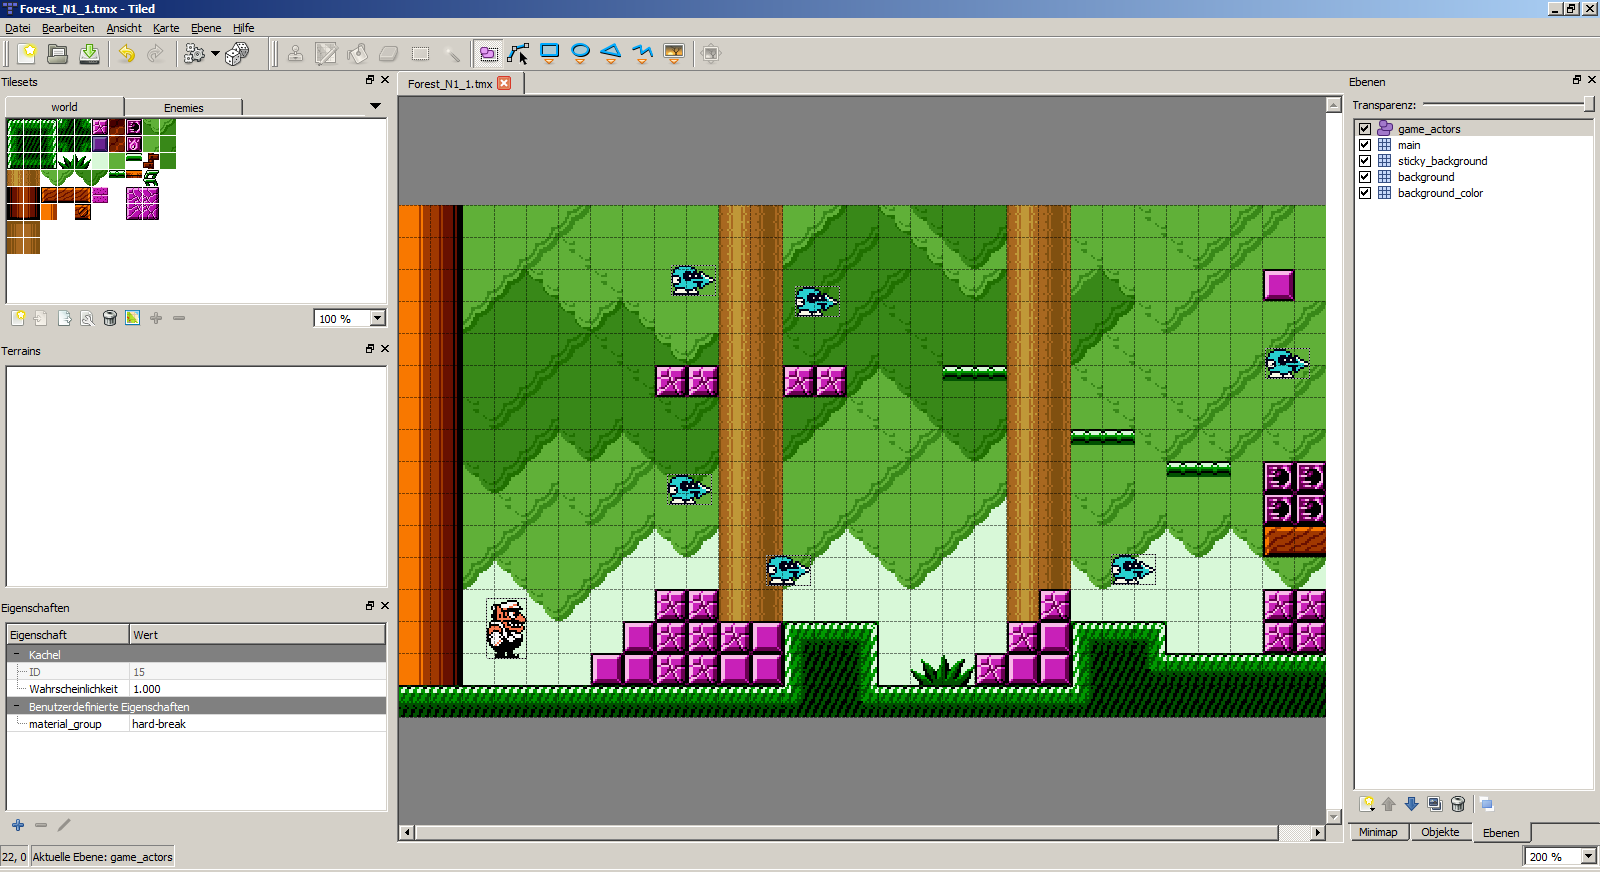1600x872 pixels.
Task: Hide the sticky_background layer
Action: (x=1365, y=161)
